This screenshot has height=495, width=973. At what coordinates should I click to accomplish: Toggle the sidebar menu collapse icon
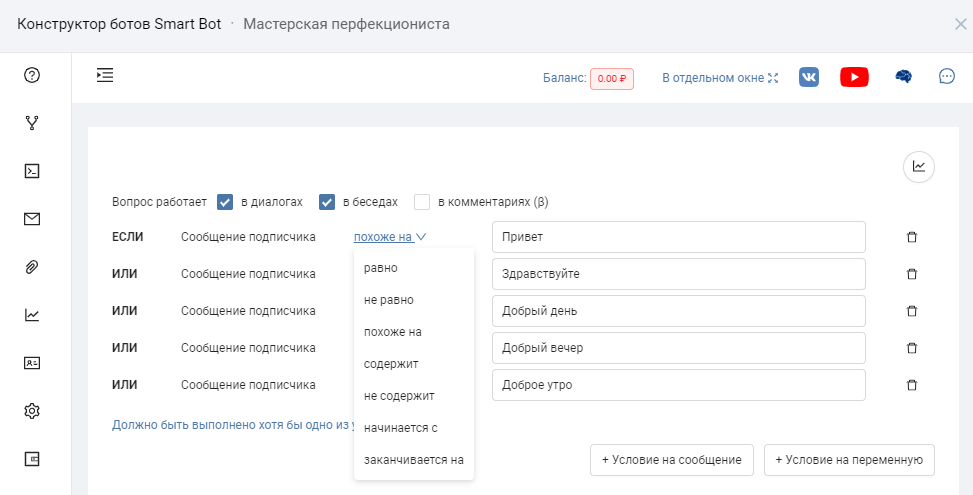click(x=105, y=75)
